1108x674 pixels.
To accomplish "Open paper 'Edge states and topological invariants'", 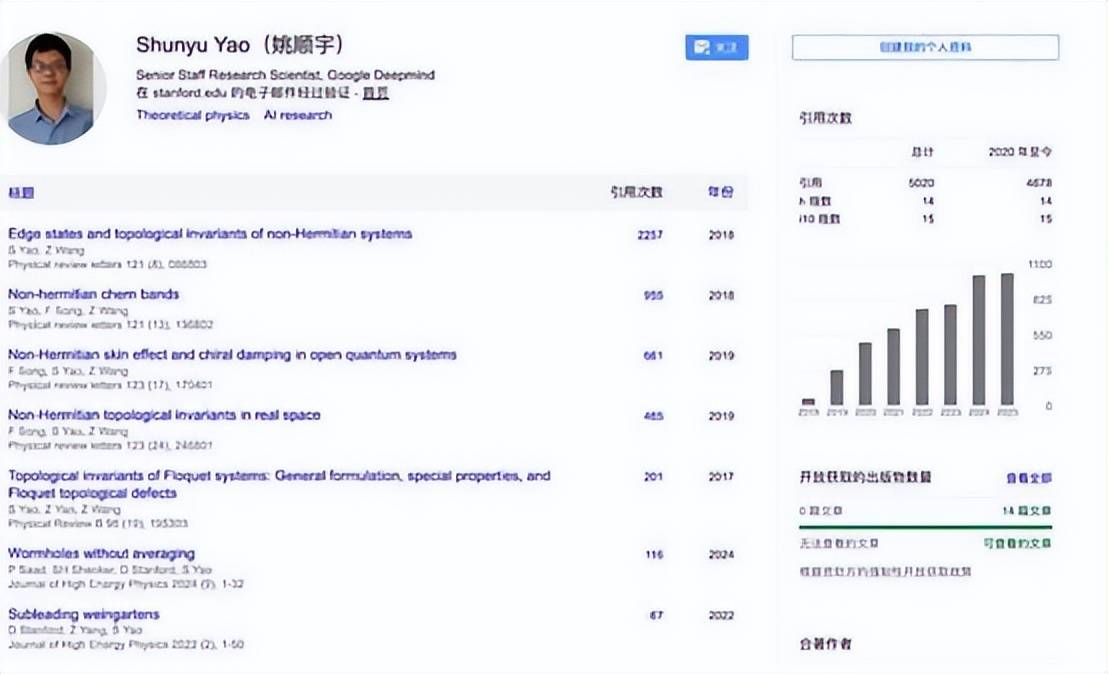I will click(x=210, y=234).
